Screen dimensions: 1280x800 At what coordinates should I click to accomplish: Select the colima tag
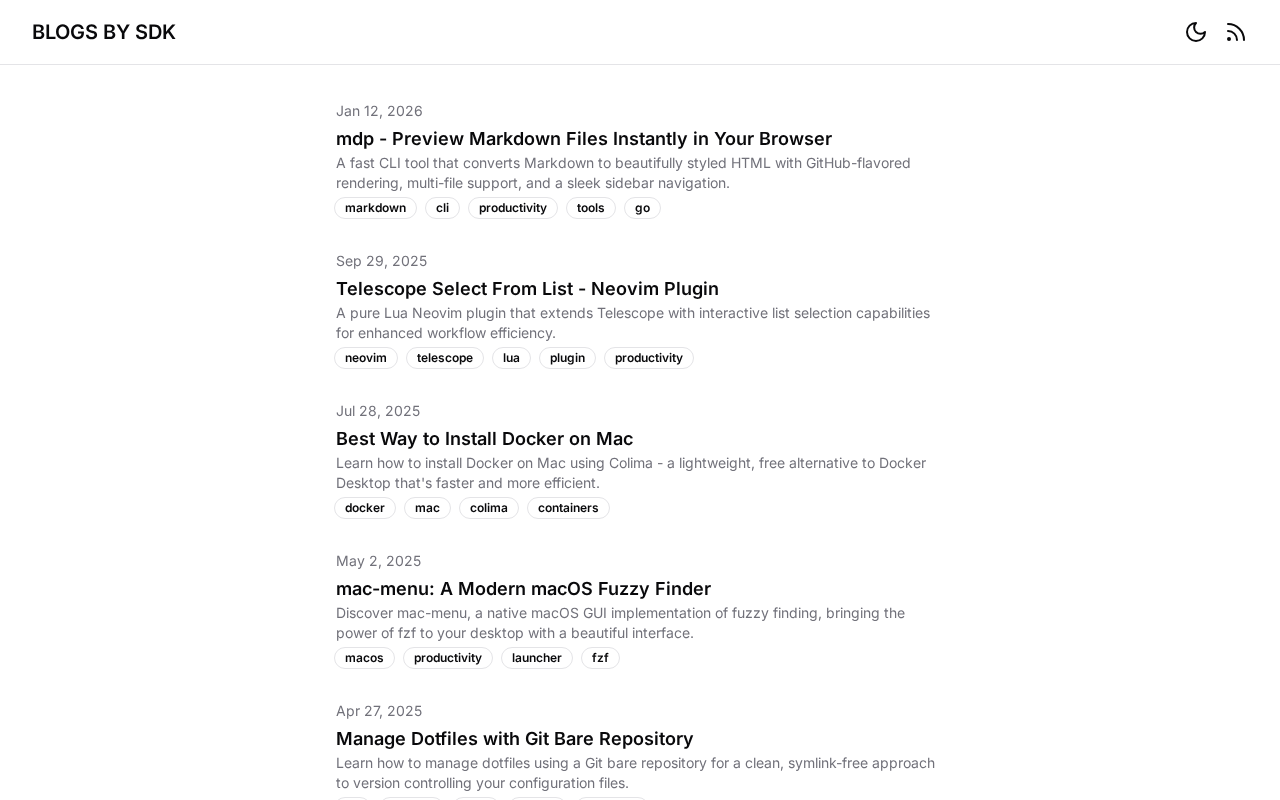tap(488, 508)
